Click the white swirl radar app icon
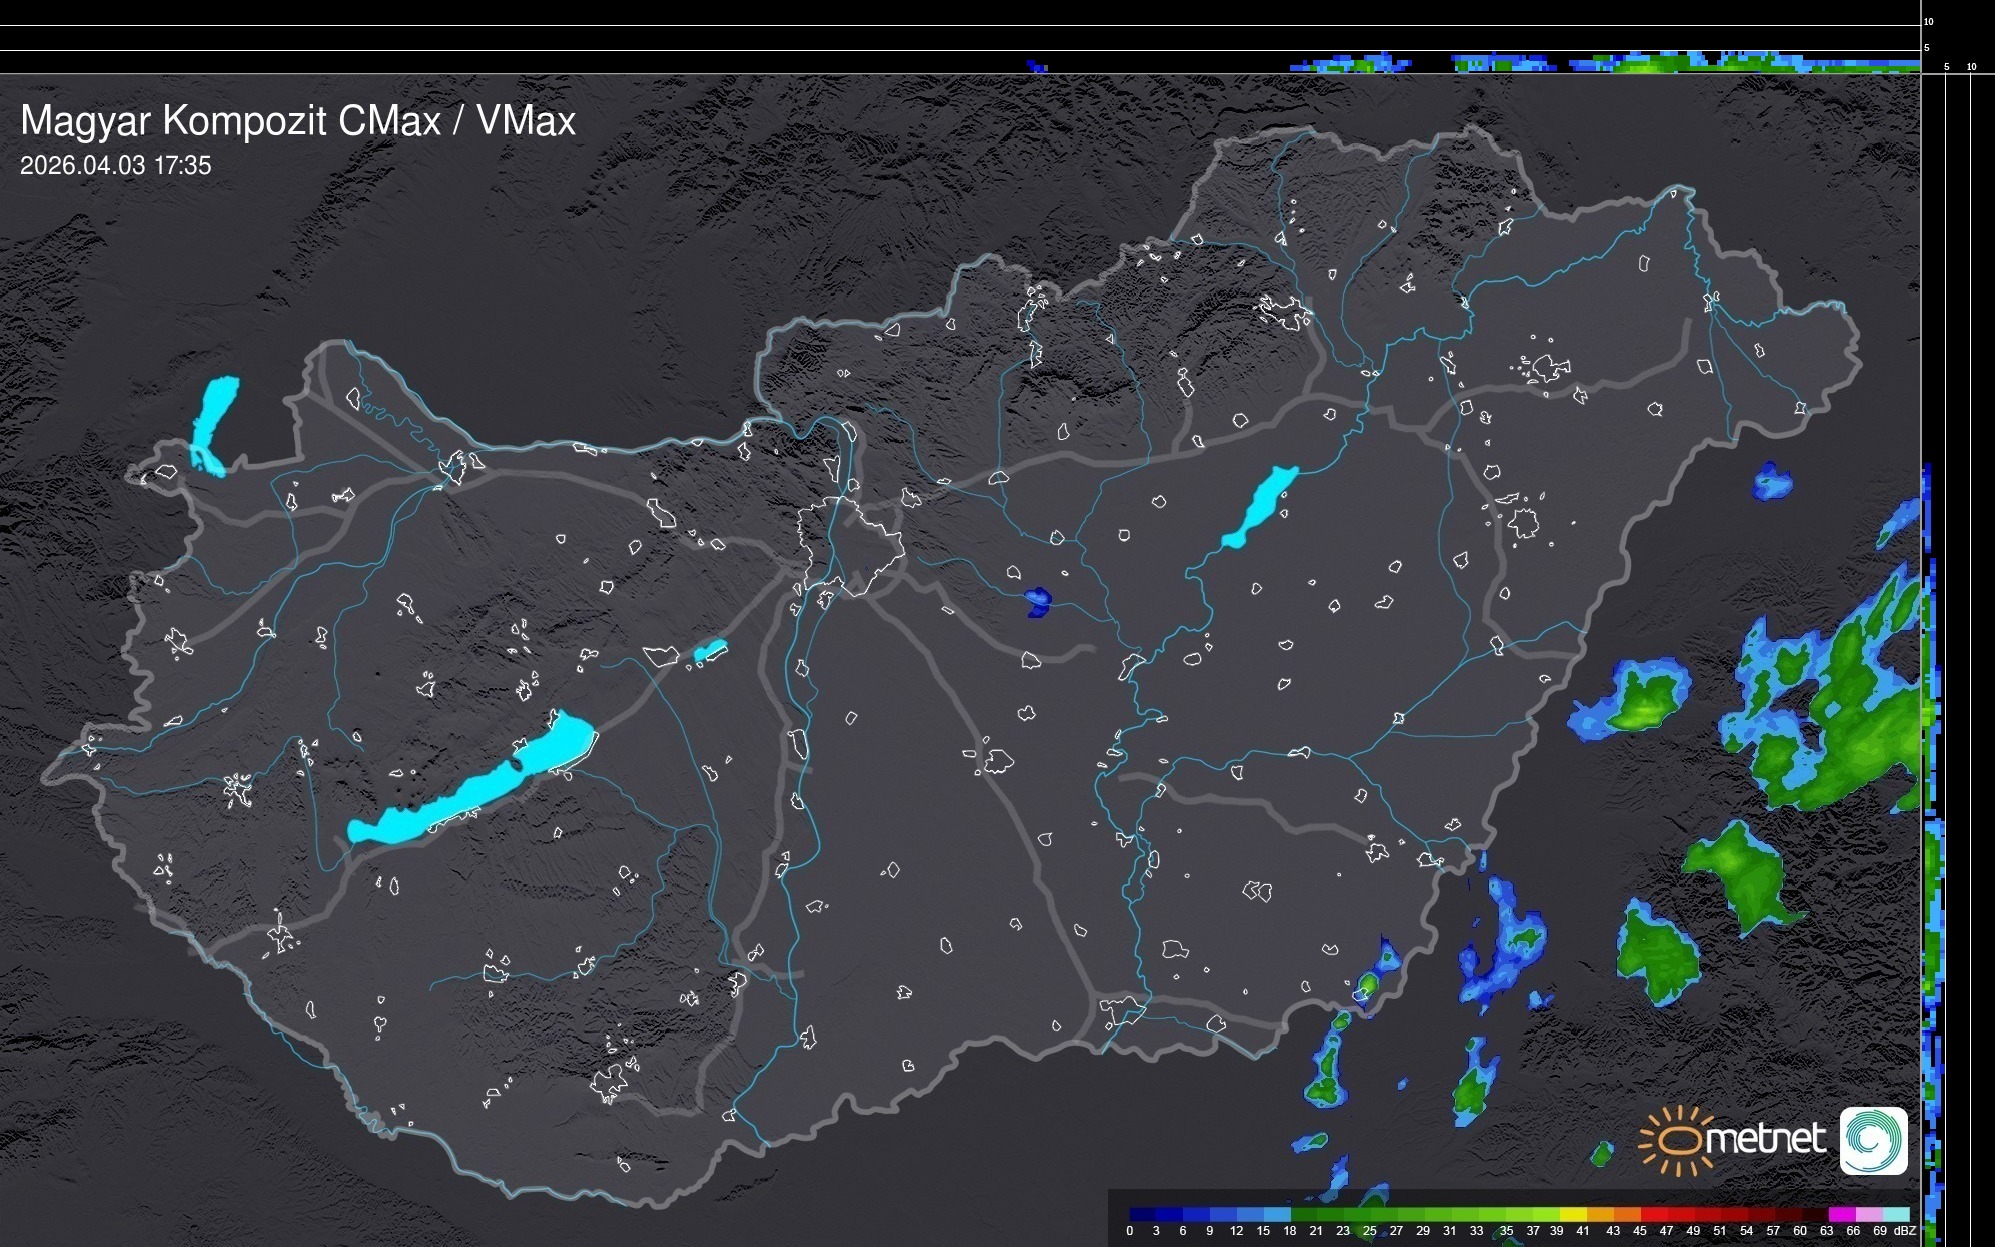Image resolution: width=1995 pixels, height=1247 pixels. tap(1873, 1140)
